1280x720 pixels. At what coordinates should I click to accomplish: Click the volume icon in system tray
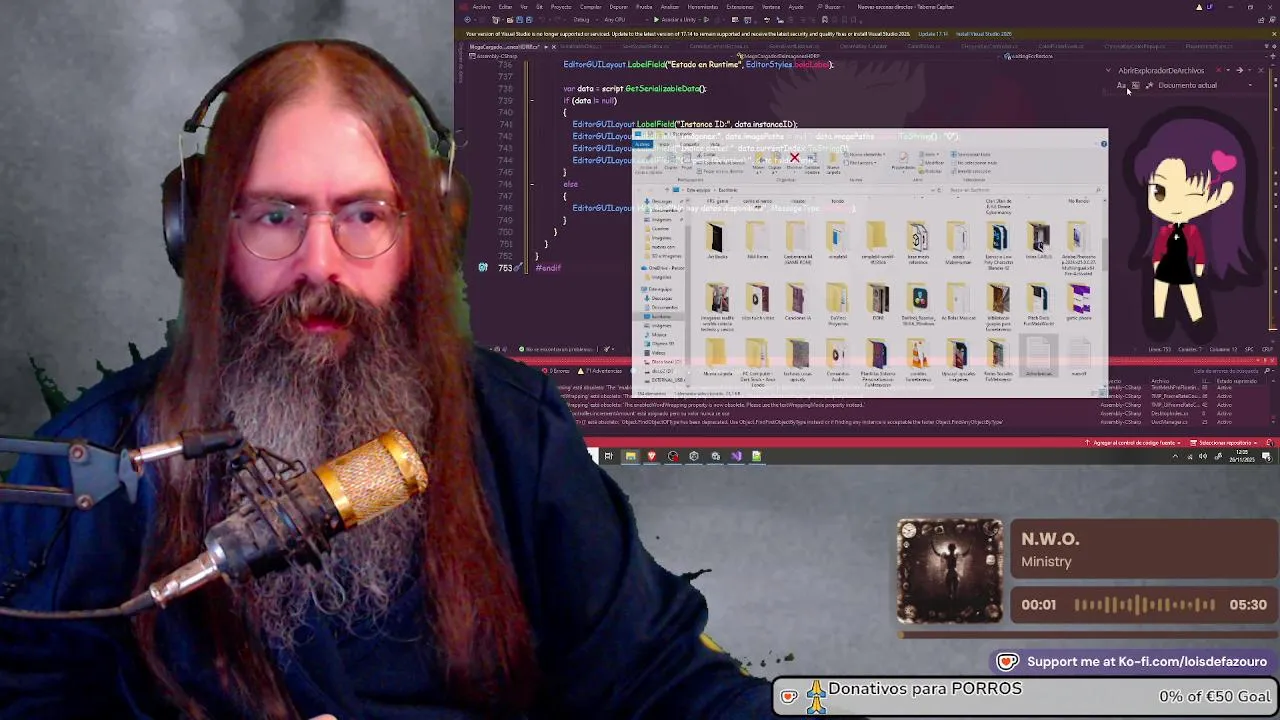(1202, 456)
